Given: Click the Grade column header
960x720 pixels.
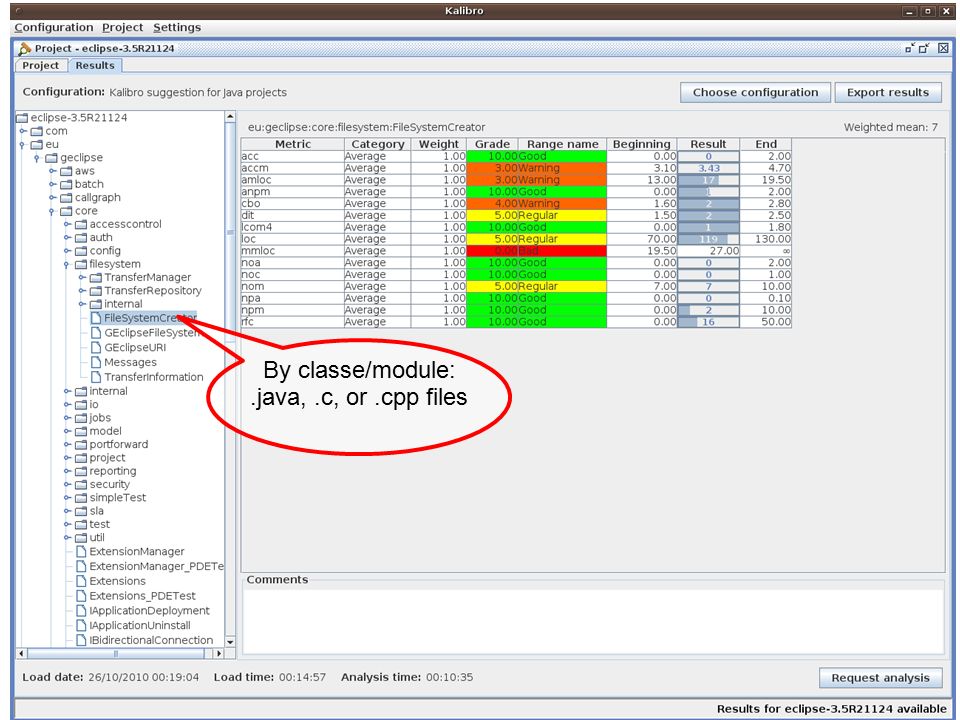Looking at the screenshot, I should click(x=492, y=144).
